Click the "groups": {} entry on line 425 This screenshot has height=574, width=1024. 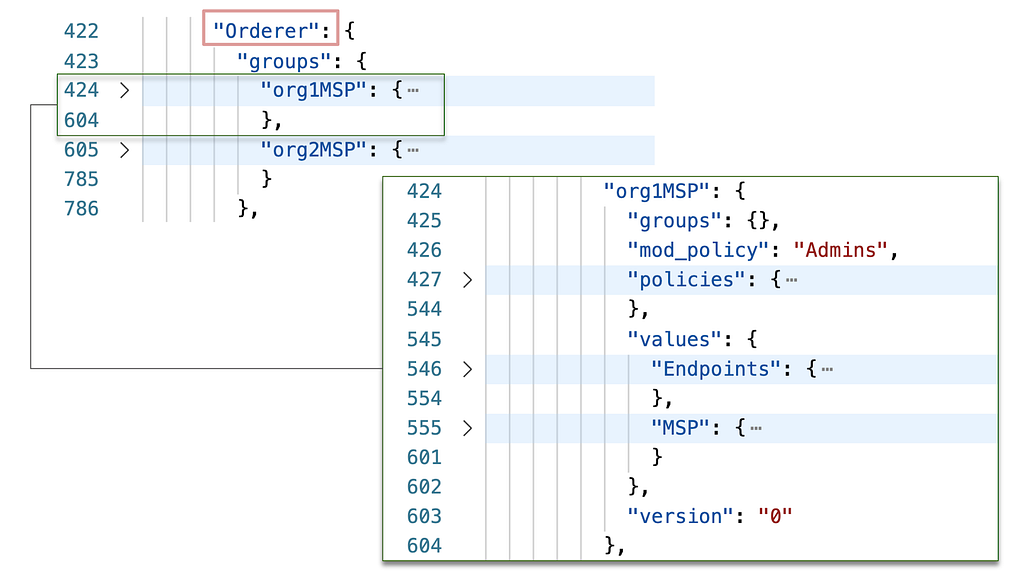click(x=703, y=221)
